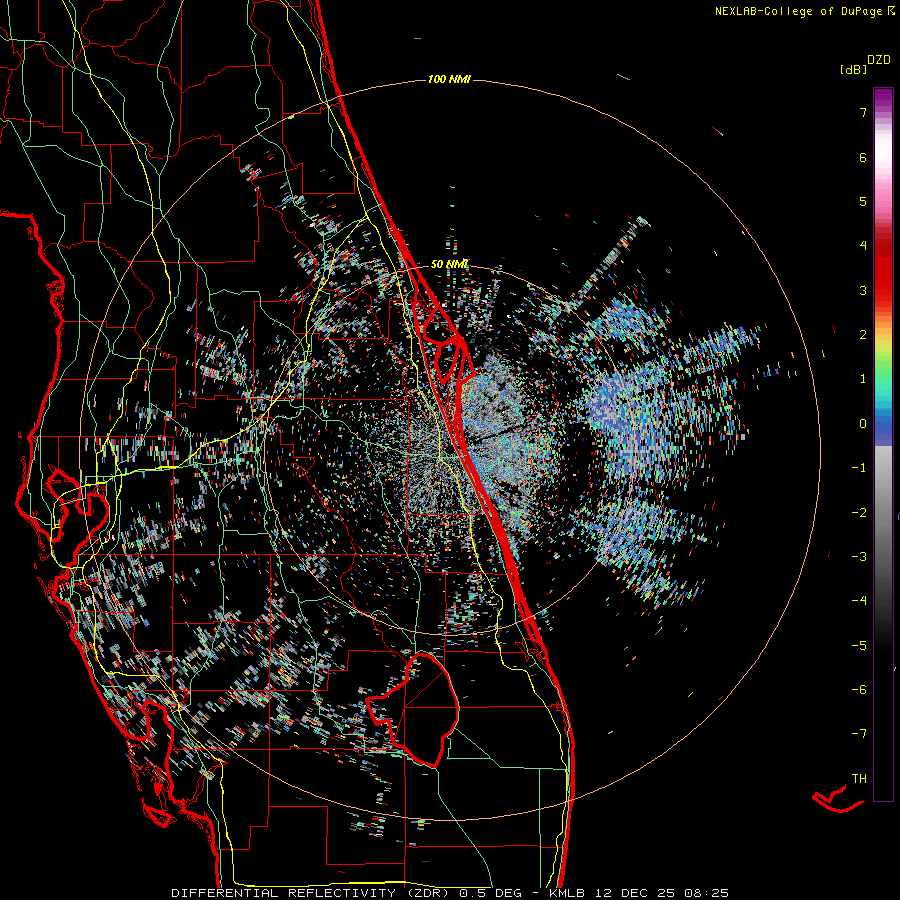Viewport: 900px width, 900px height.
Task: Click the -2 value on color scale
Action: point(859,512)
